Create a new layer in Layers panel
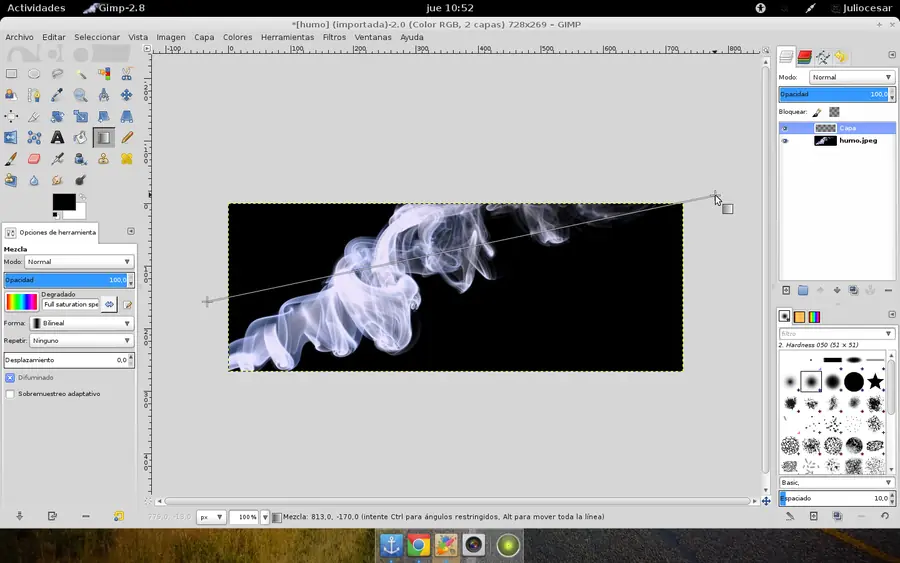The height and width of the screenshot is (563, 900). (786, 291)
